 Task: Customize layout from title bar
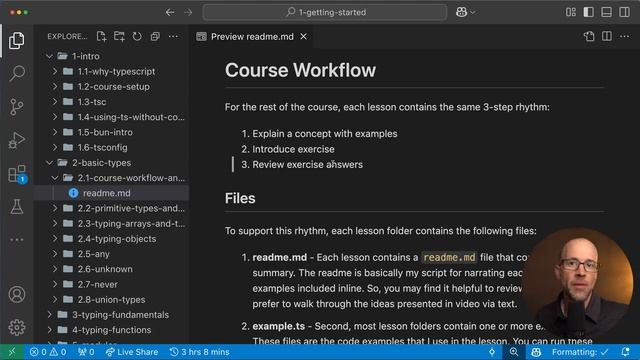[571, 12]
